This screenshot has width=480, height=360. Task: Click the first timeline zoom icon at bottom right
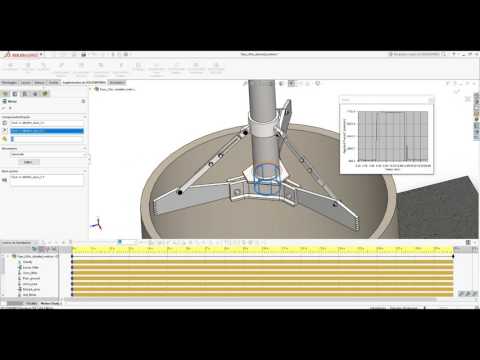(x=461, y=294)
